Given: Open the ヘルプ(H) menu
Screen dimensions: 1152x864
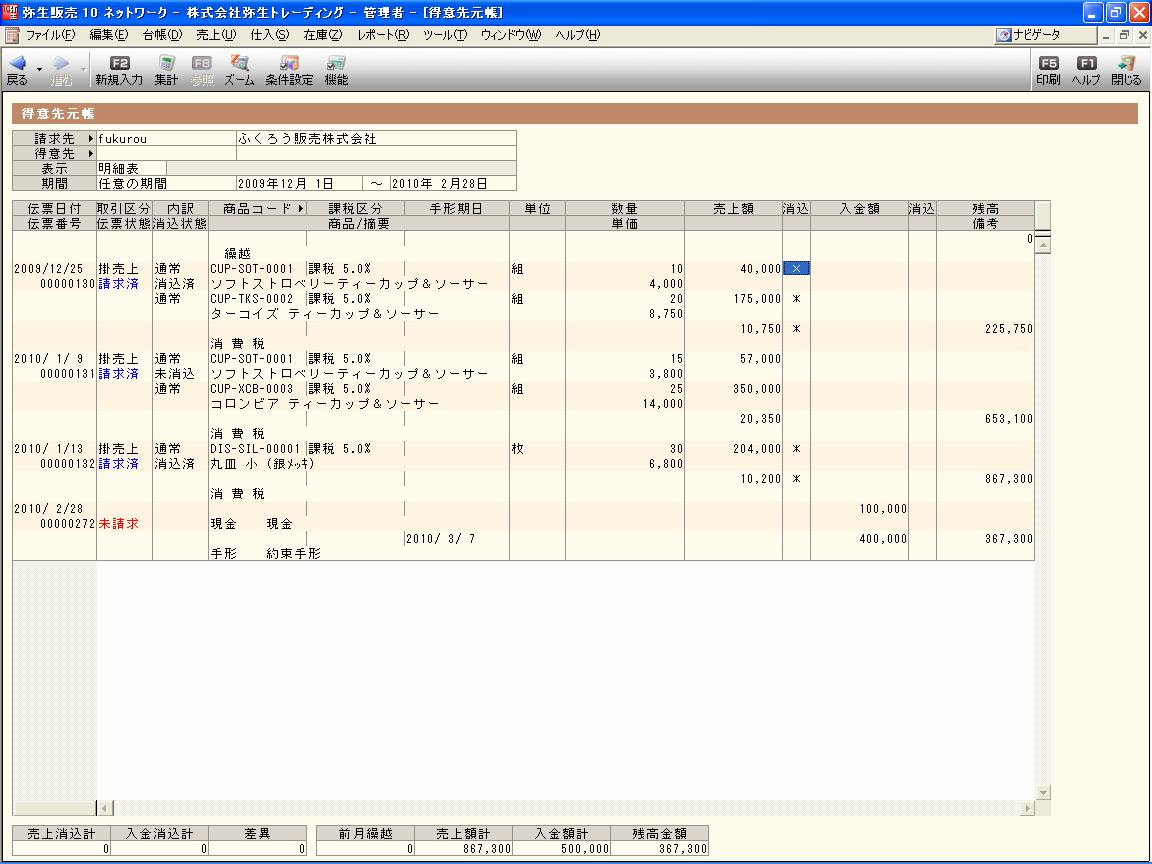Looking at the screenshot, I should [x=577, y=35].
